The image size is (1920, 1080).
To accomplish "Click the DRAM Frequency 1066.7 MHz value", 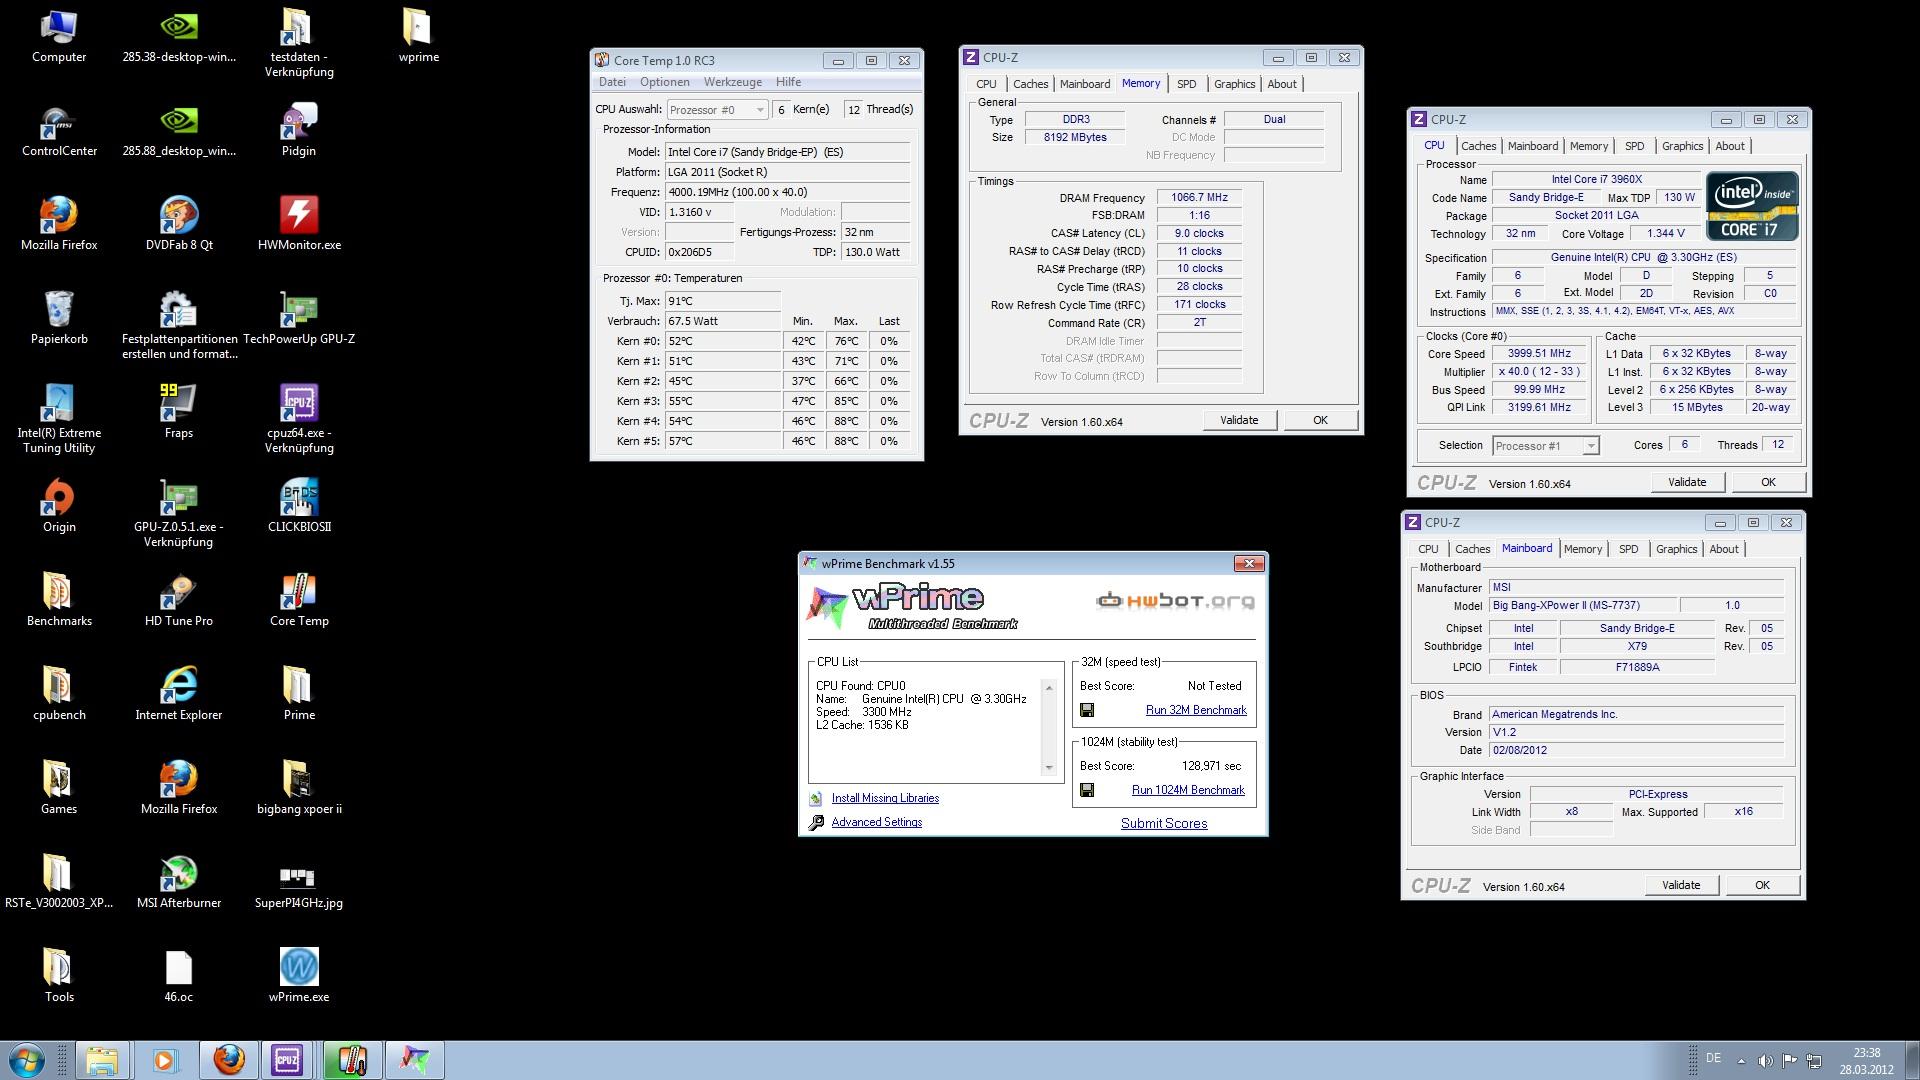I will pos(1199,198).
